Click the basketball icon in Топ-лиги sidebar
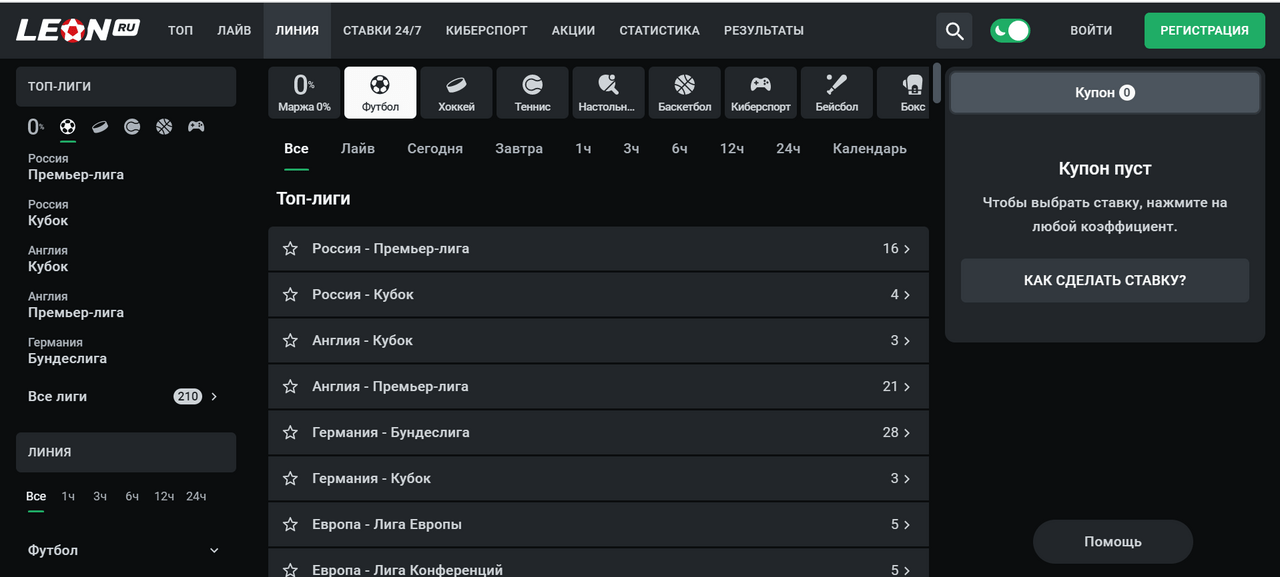 tap(164, 127)
